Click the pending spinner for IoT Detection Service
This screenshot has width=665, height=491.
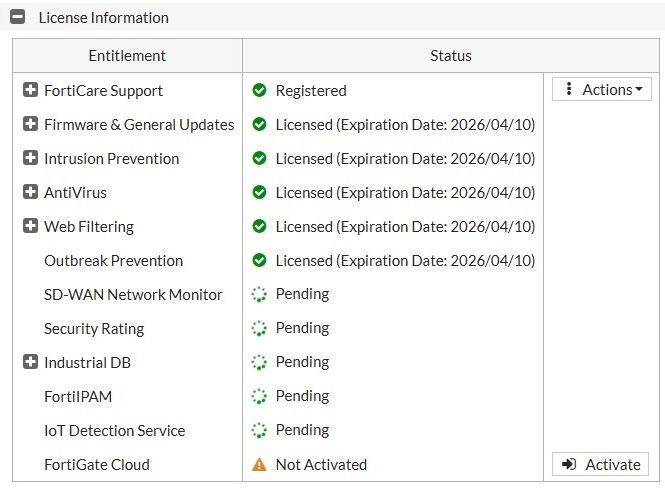pyautogui.click(x=259, y=431)
